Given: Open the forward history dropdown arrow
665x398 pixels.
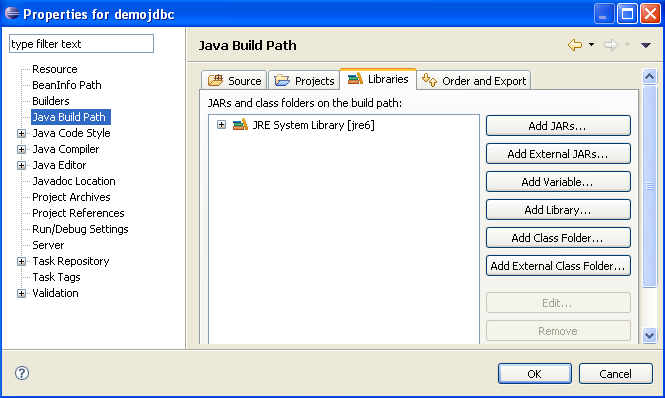Looking at the screenshot, I should coord(627,45).
